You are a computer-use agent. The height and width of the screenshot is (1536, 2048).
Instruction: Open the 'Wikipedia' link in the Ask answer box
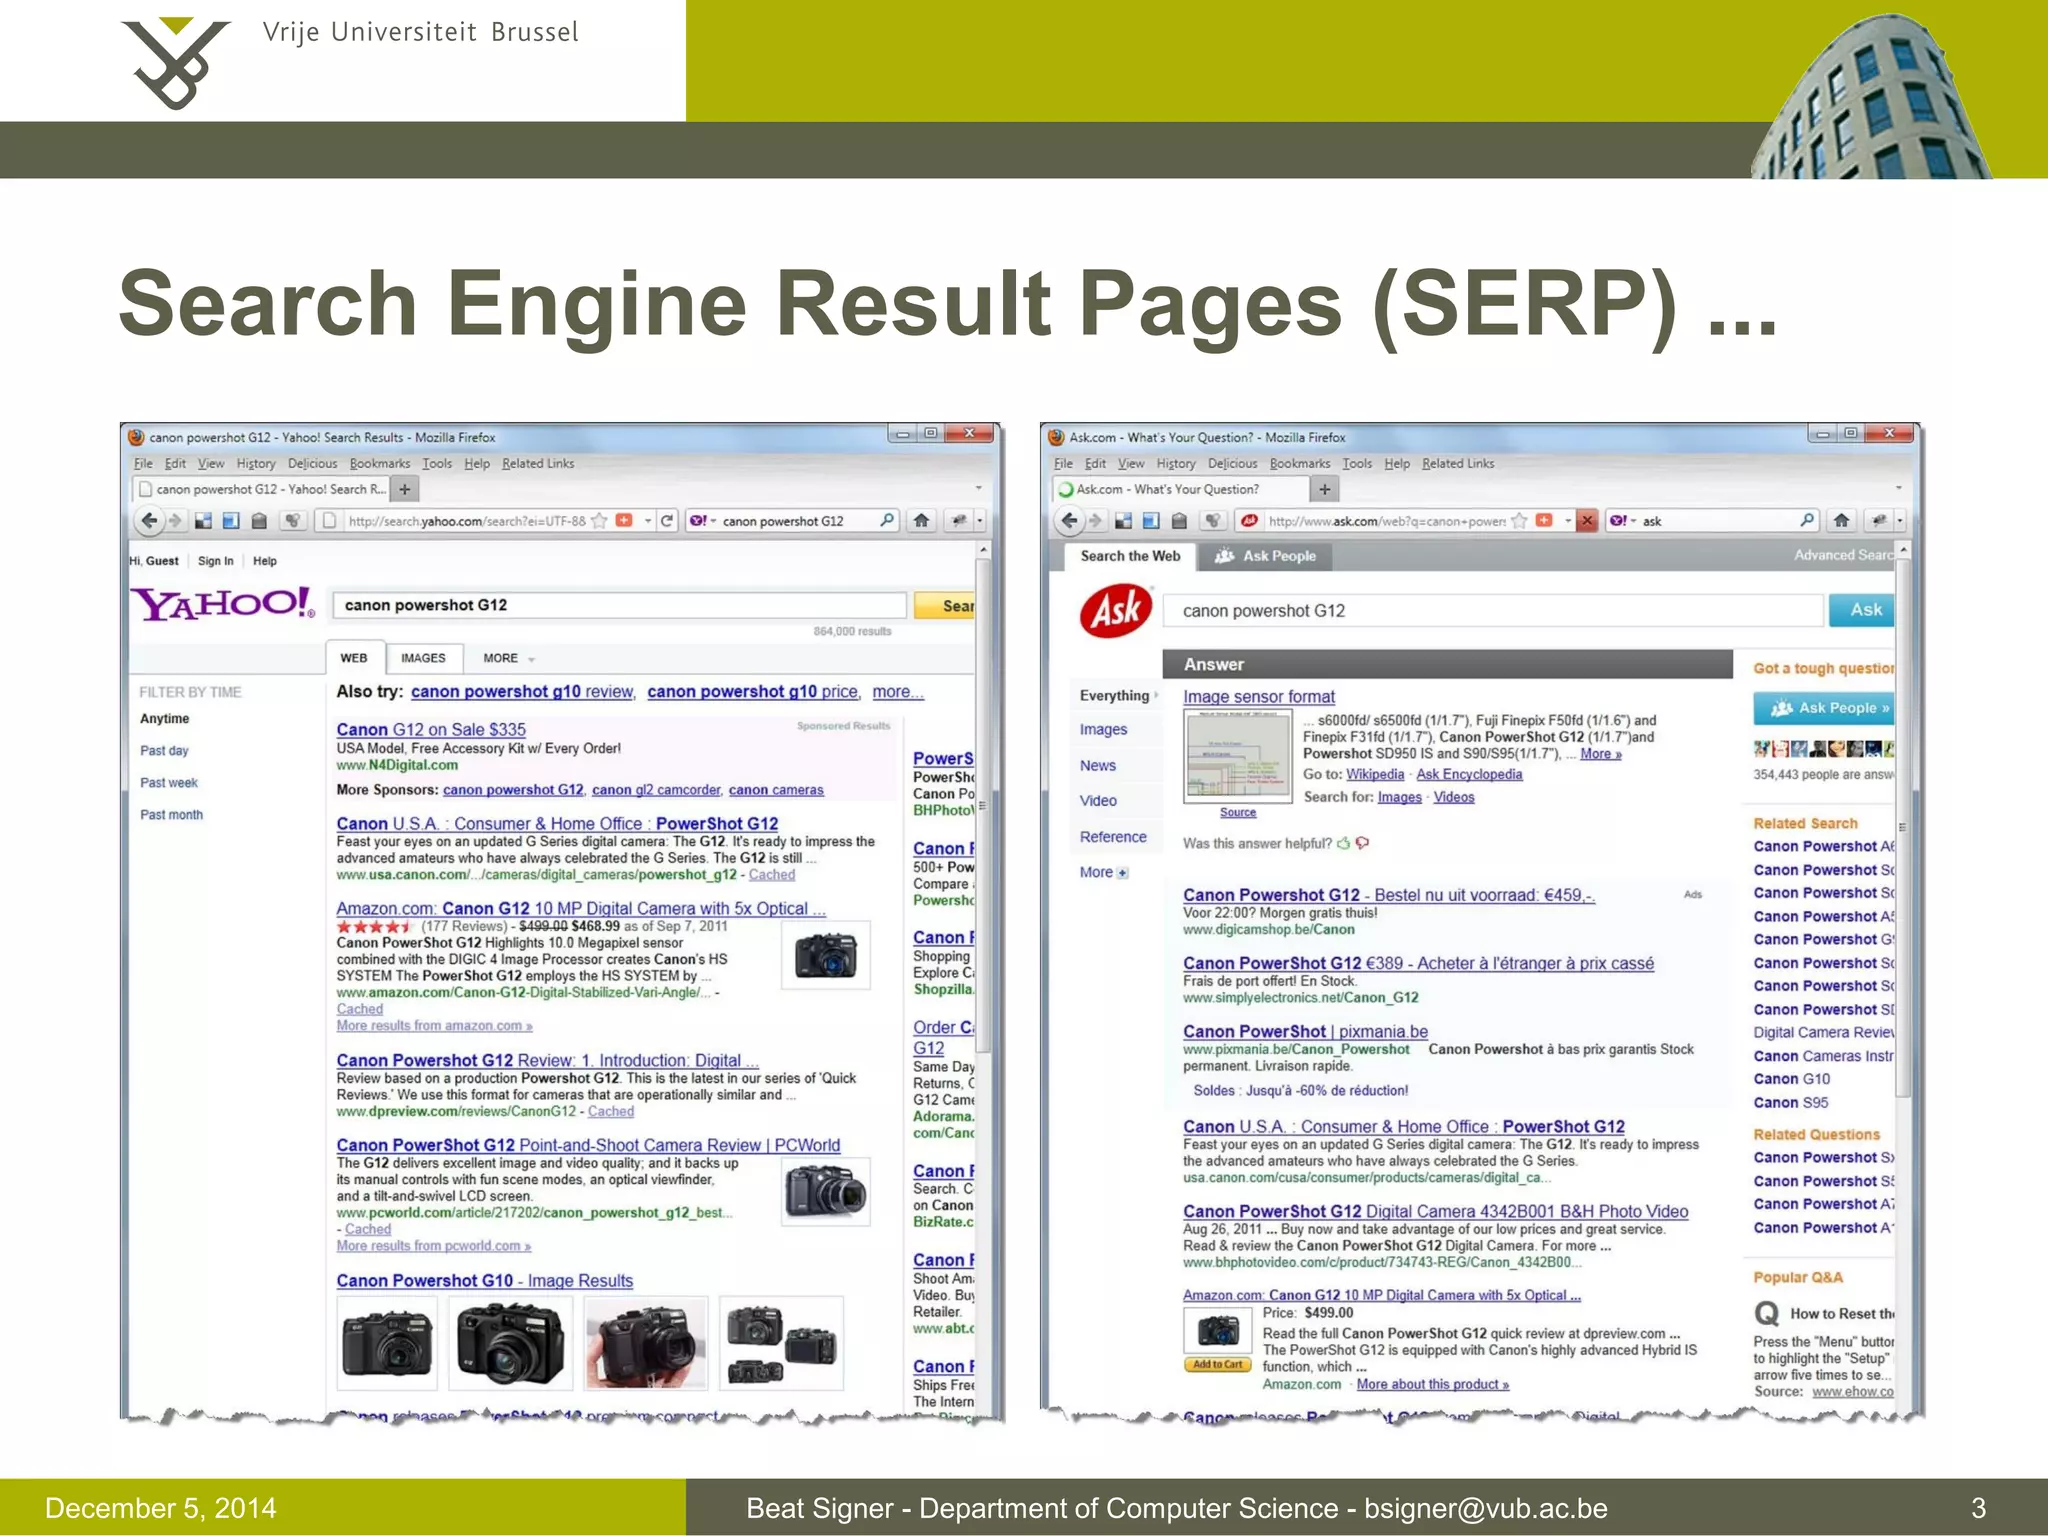coord(1375,774)
